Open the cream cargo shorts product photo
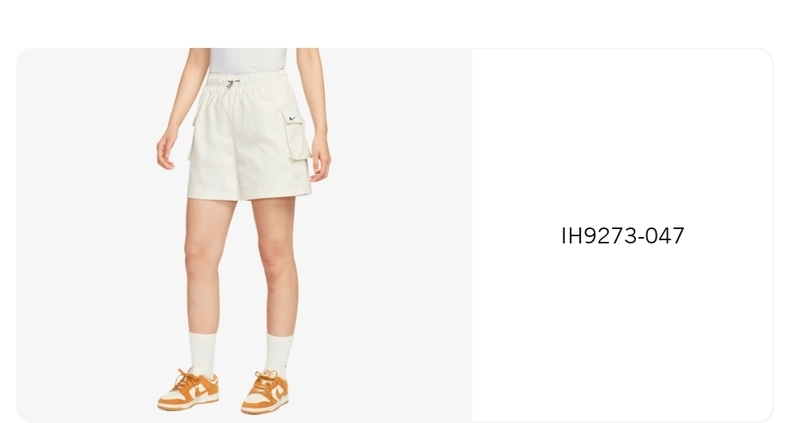Screen dimensions: 790x423 coord(244,235)
